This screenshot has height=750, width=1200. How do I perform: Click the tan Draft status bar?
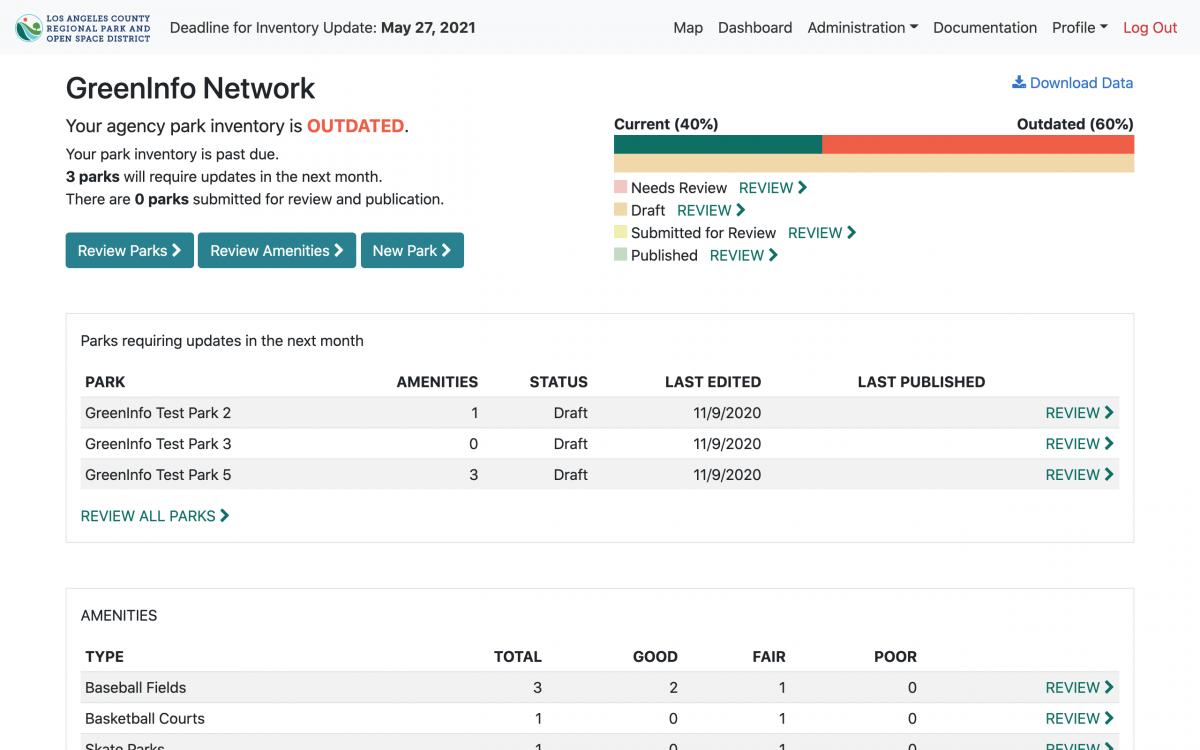pyautogui.click(x=874, y=163)
